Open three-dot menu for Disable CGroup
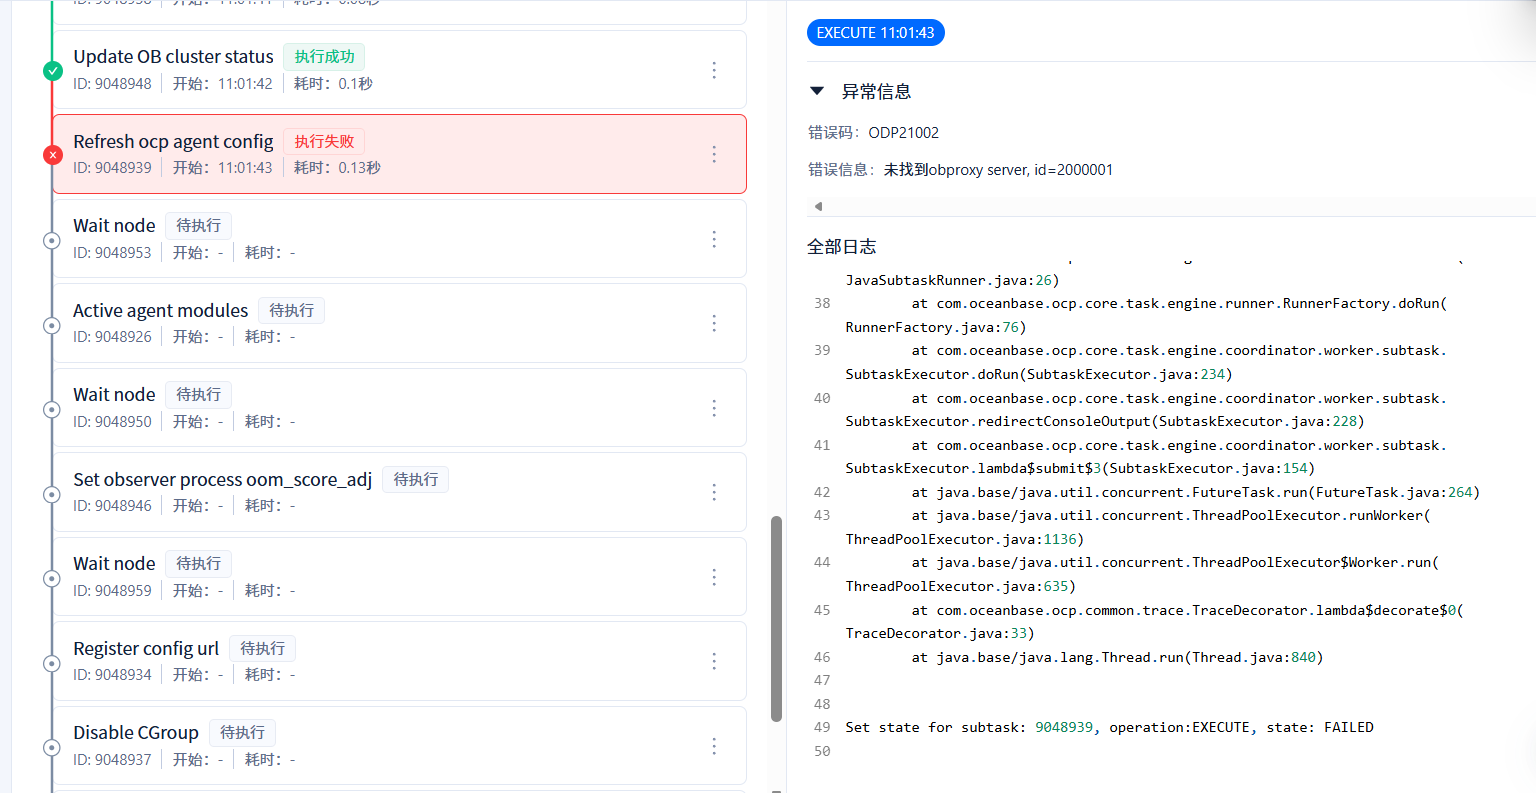1536x793 pixels. (x=714, y=746)
